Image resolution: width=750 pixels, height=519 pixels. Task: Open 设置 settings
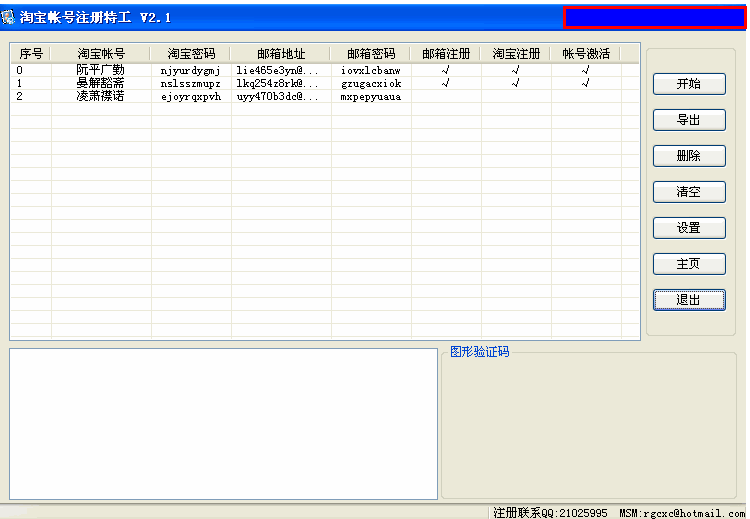[x=689, y=228]
